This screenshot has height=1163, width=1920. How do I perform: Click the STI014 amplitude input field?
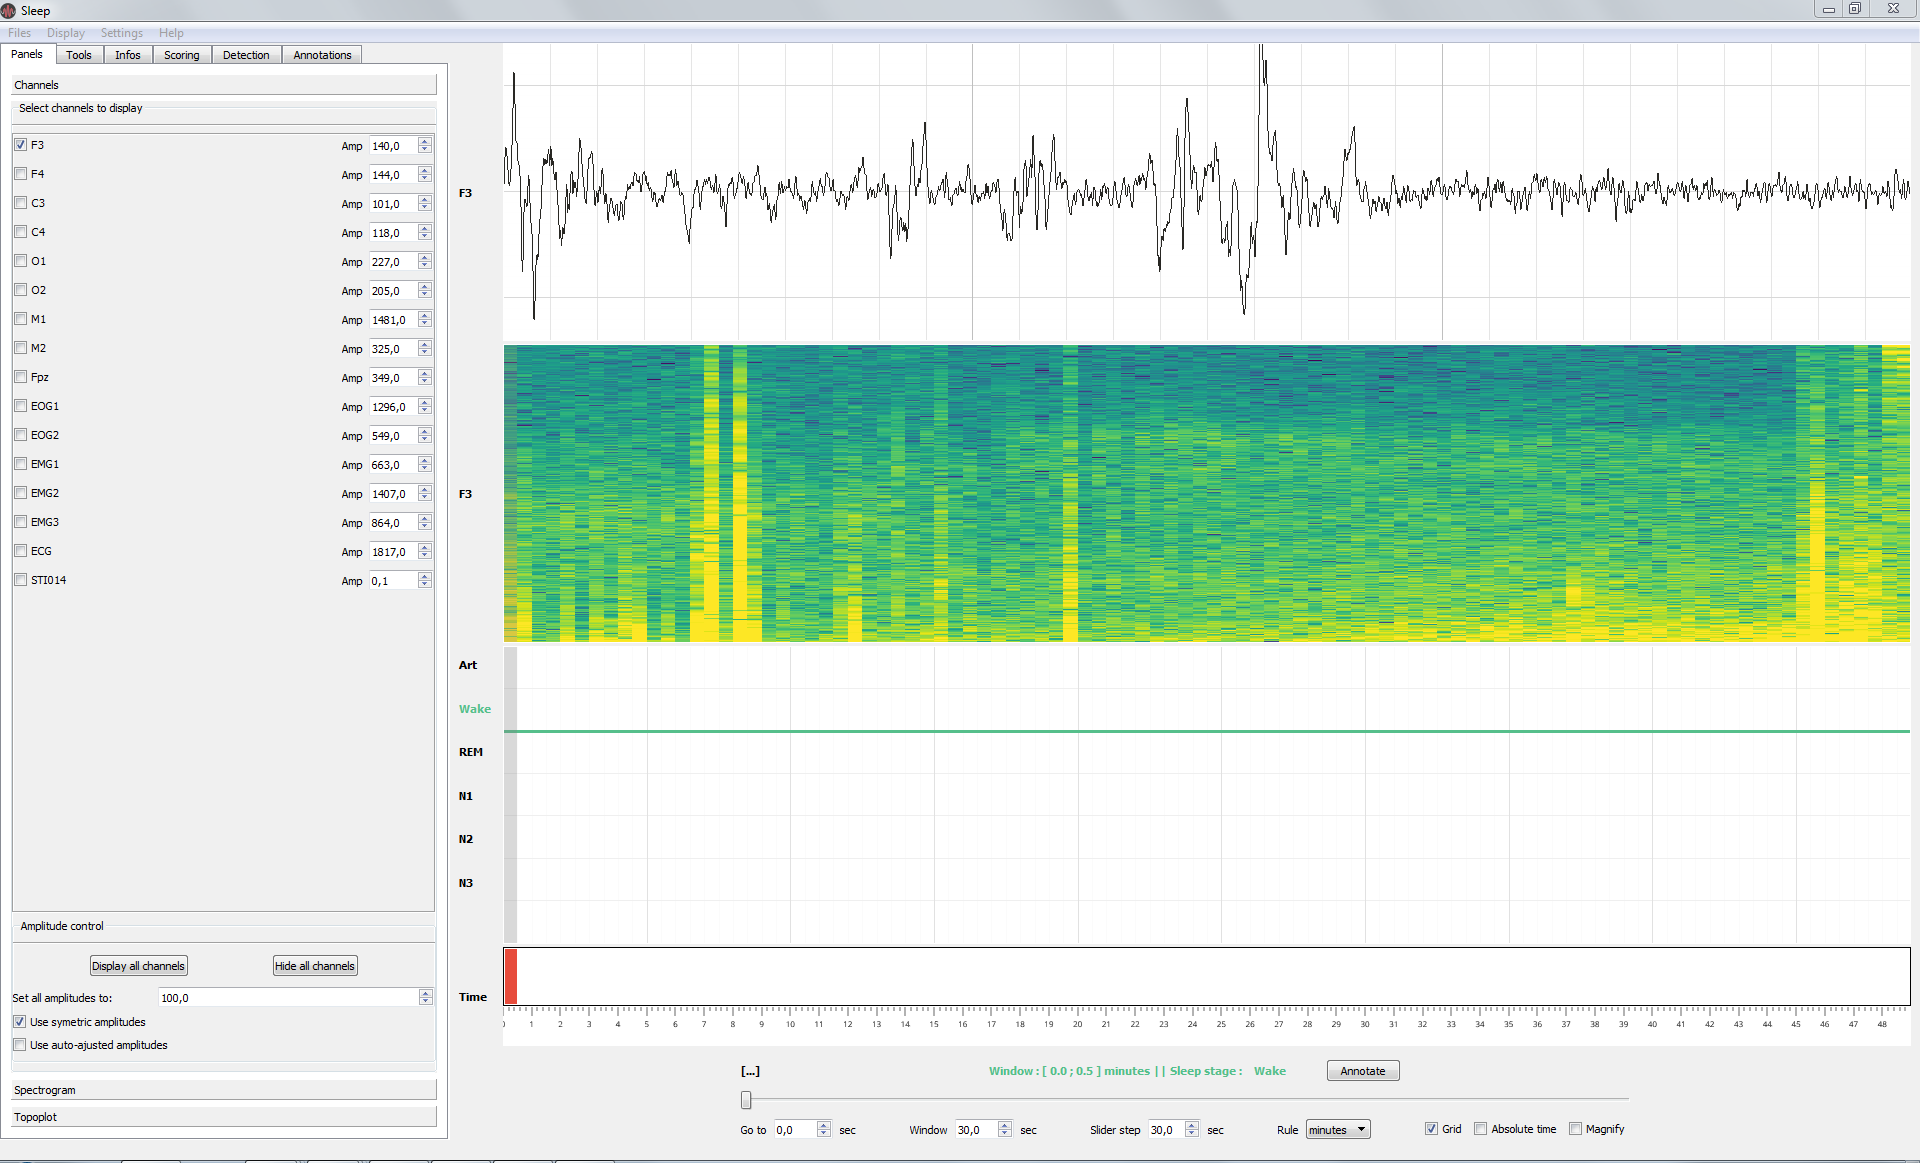(393, 581)
